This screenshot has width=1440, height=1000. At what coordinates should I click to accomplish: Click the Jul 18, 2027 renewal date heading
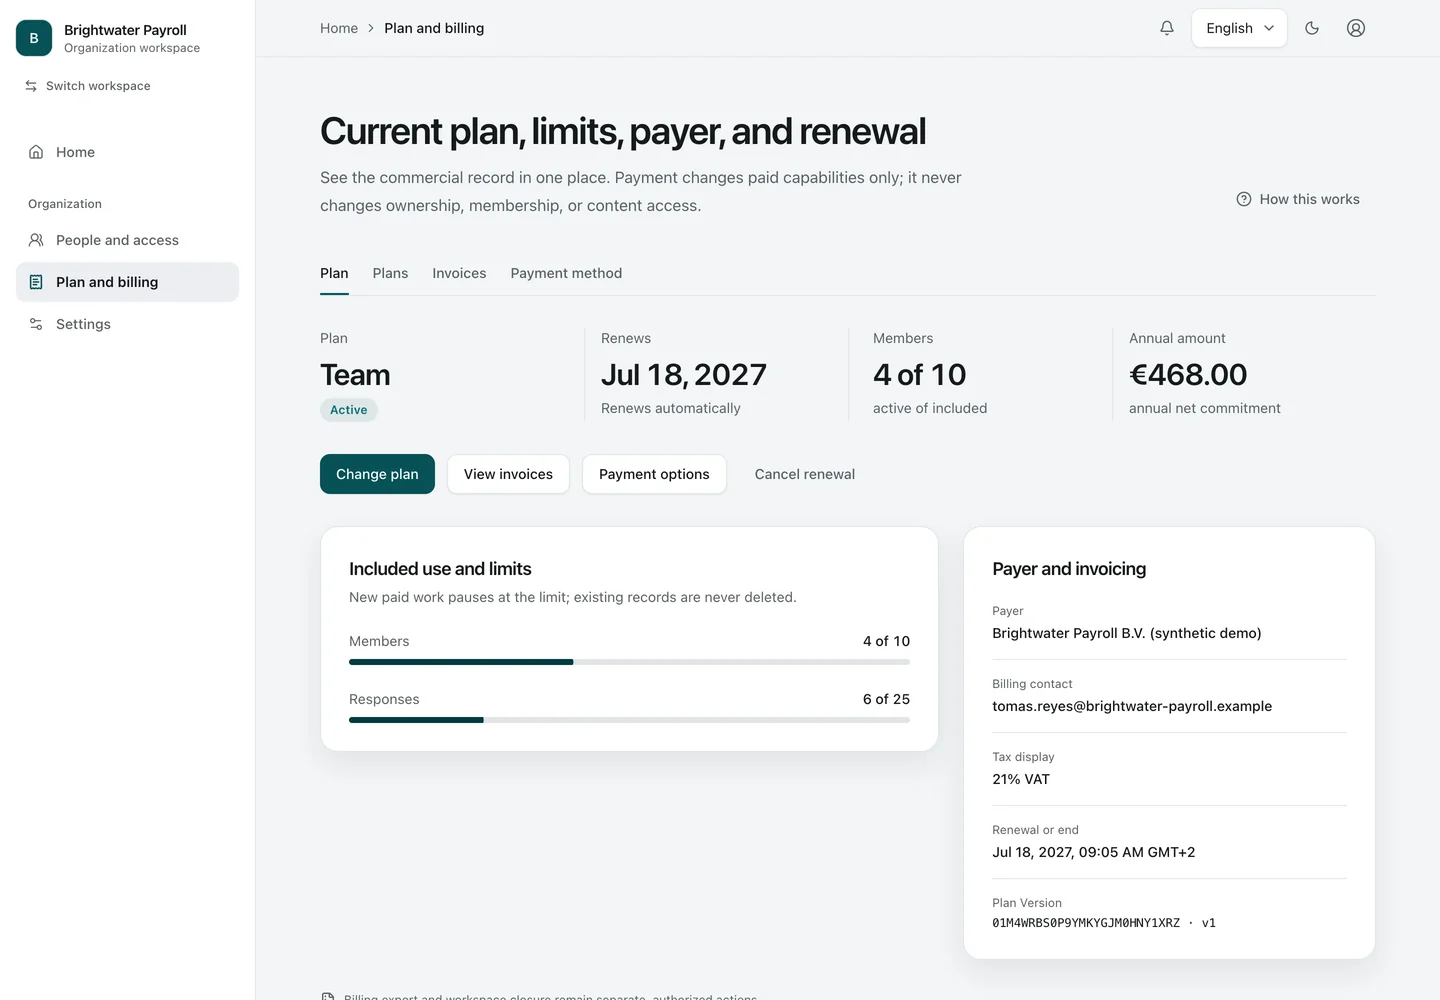pos(684,375)
